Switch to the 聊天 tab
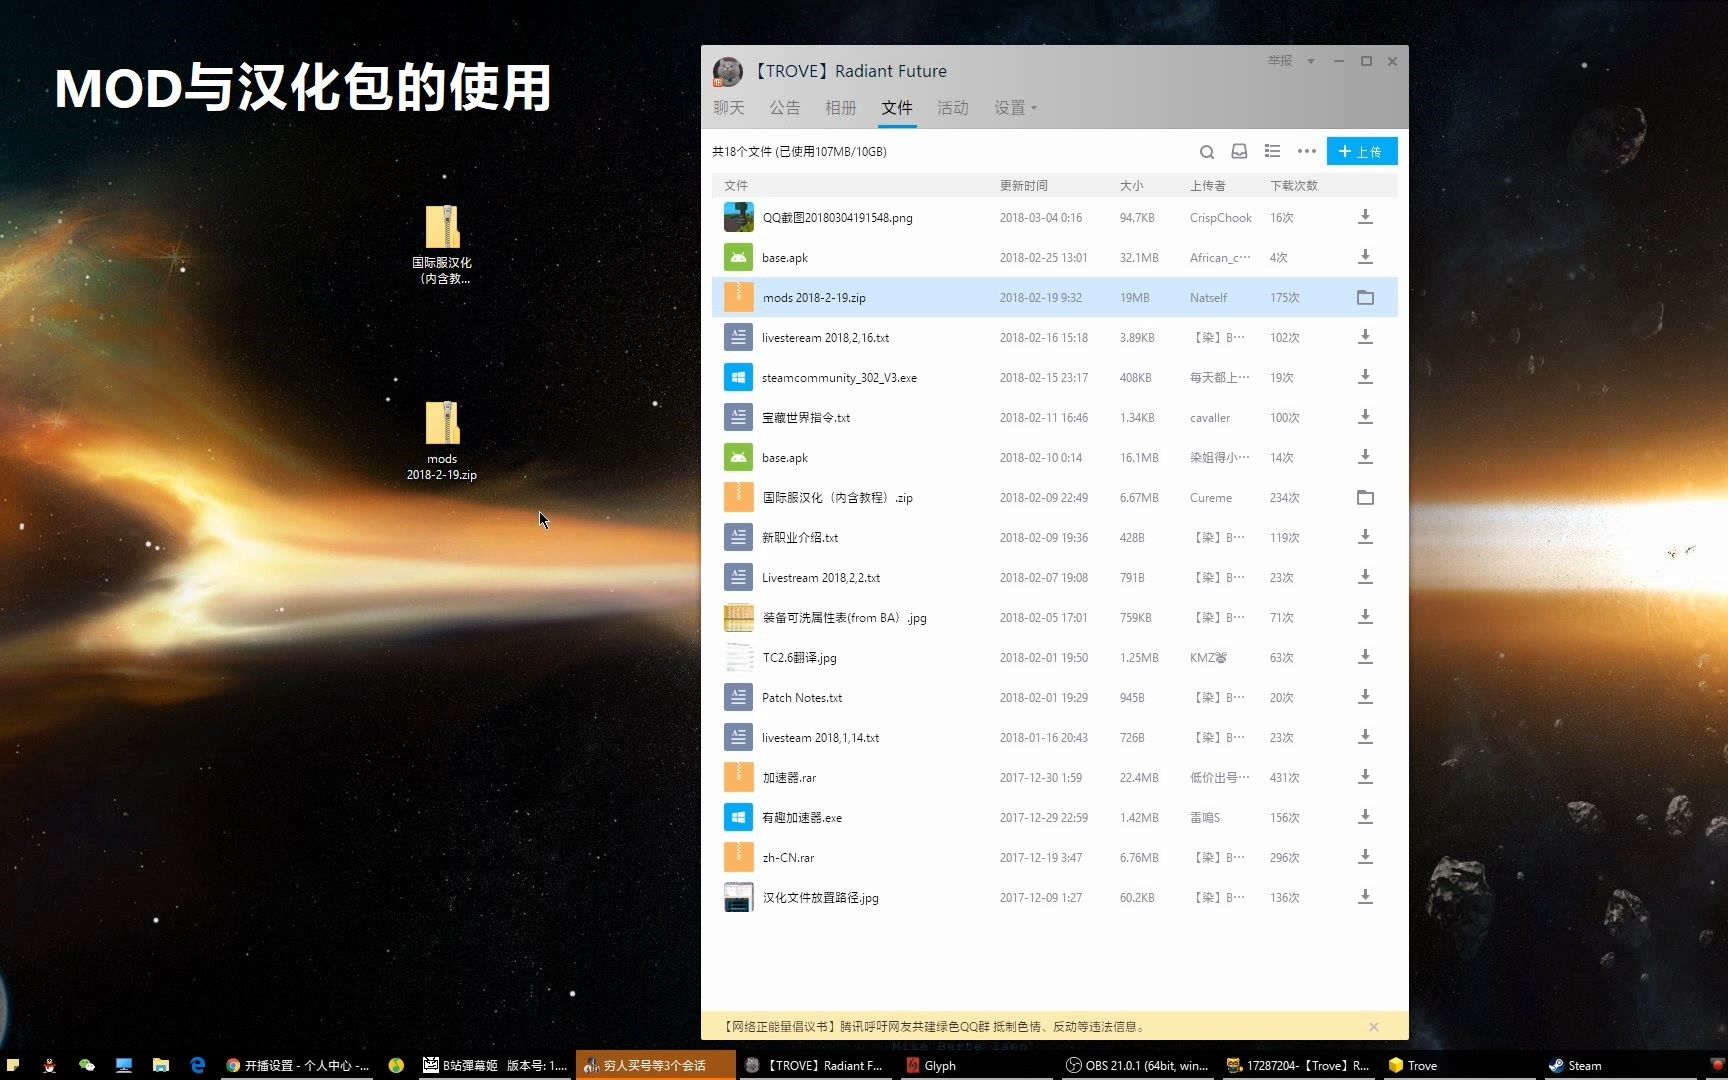Screen dimensions: 1728x1080 [729, 108]
